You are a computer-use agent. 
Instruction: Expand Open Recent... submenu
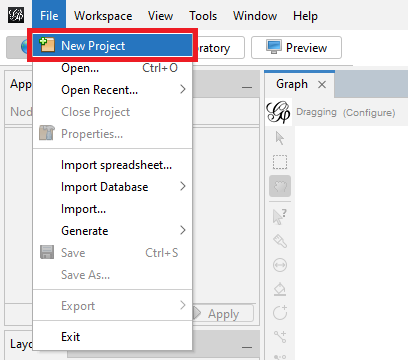tap(112, 90)
